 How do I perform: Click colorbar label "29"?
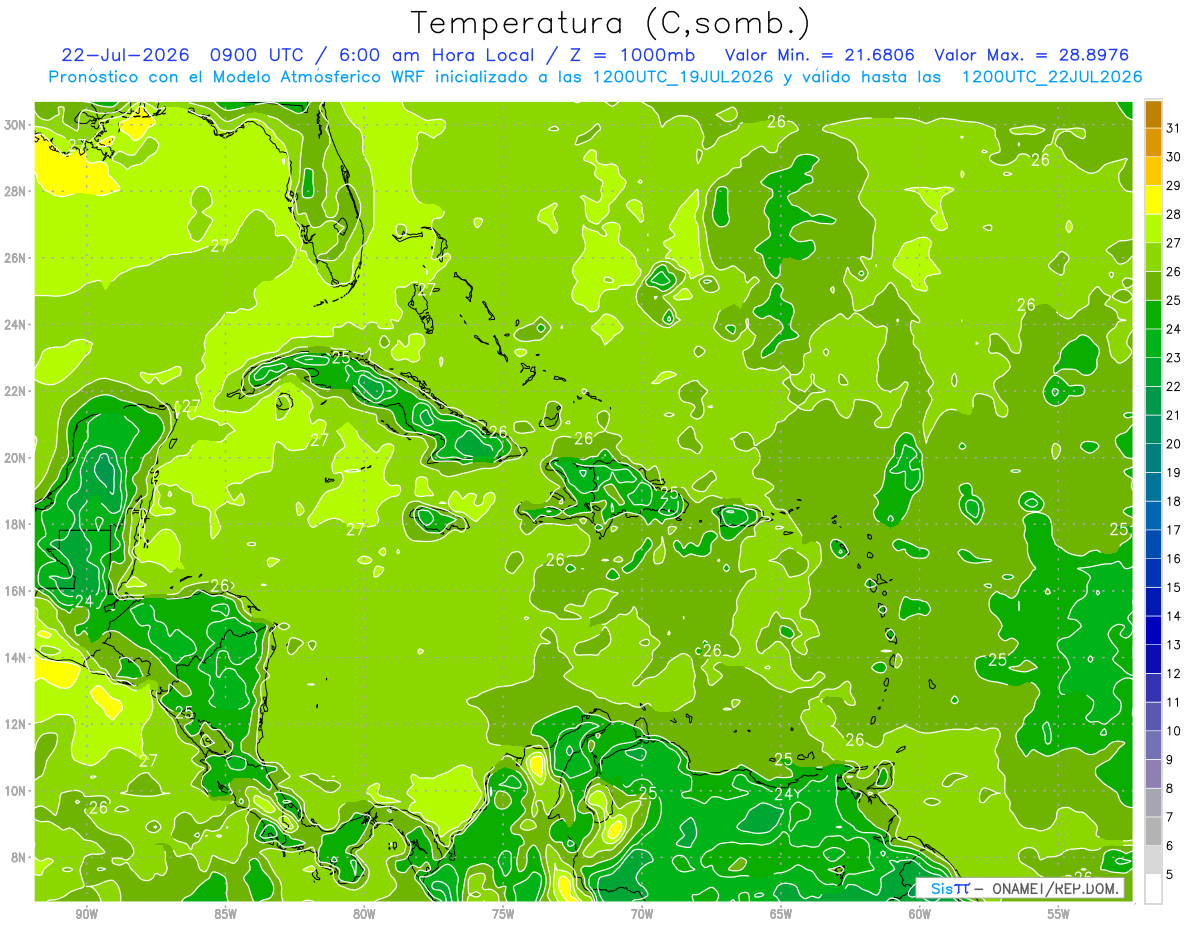[x=1174, y=186]
